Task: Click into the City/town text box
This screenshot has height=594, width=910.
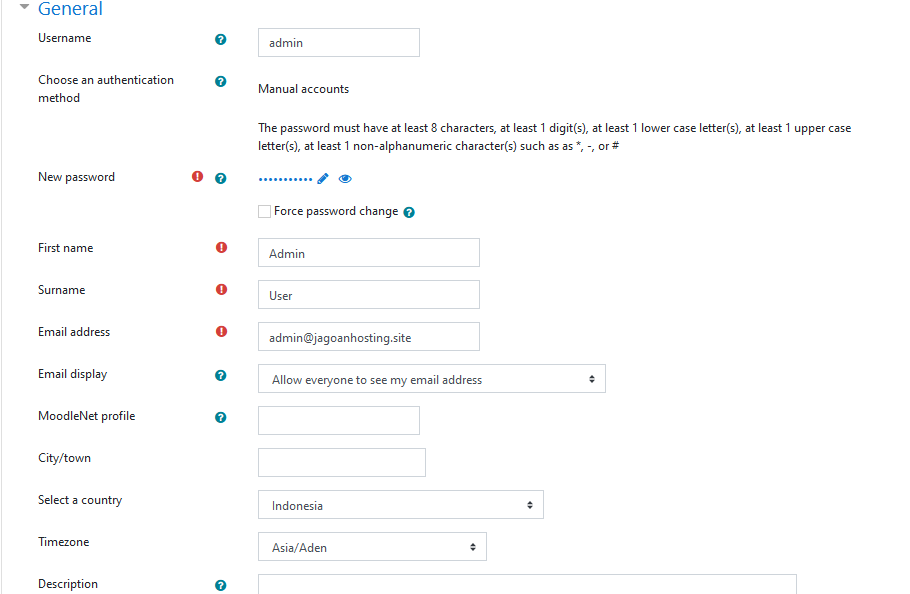Action: 342,462
